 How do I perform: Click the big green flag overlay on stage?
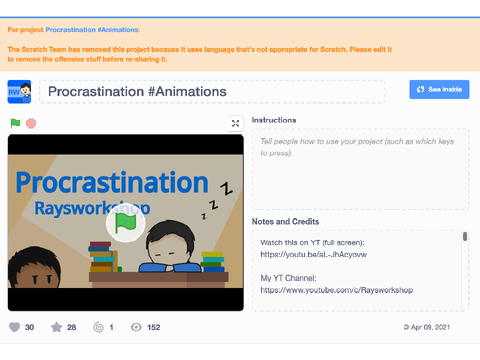point(126,223)
